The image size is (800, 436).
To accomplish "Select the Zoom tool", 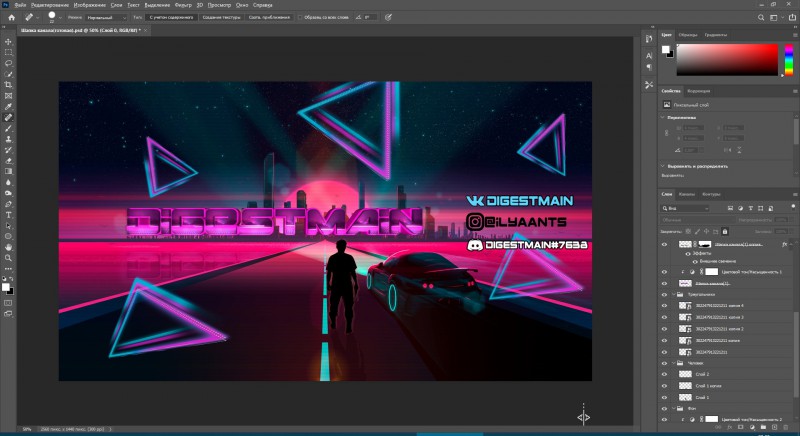I will tap(8, 258).
